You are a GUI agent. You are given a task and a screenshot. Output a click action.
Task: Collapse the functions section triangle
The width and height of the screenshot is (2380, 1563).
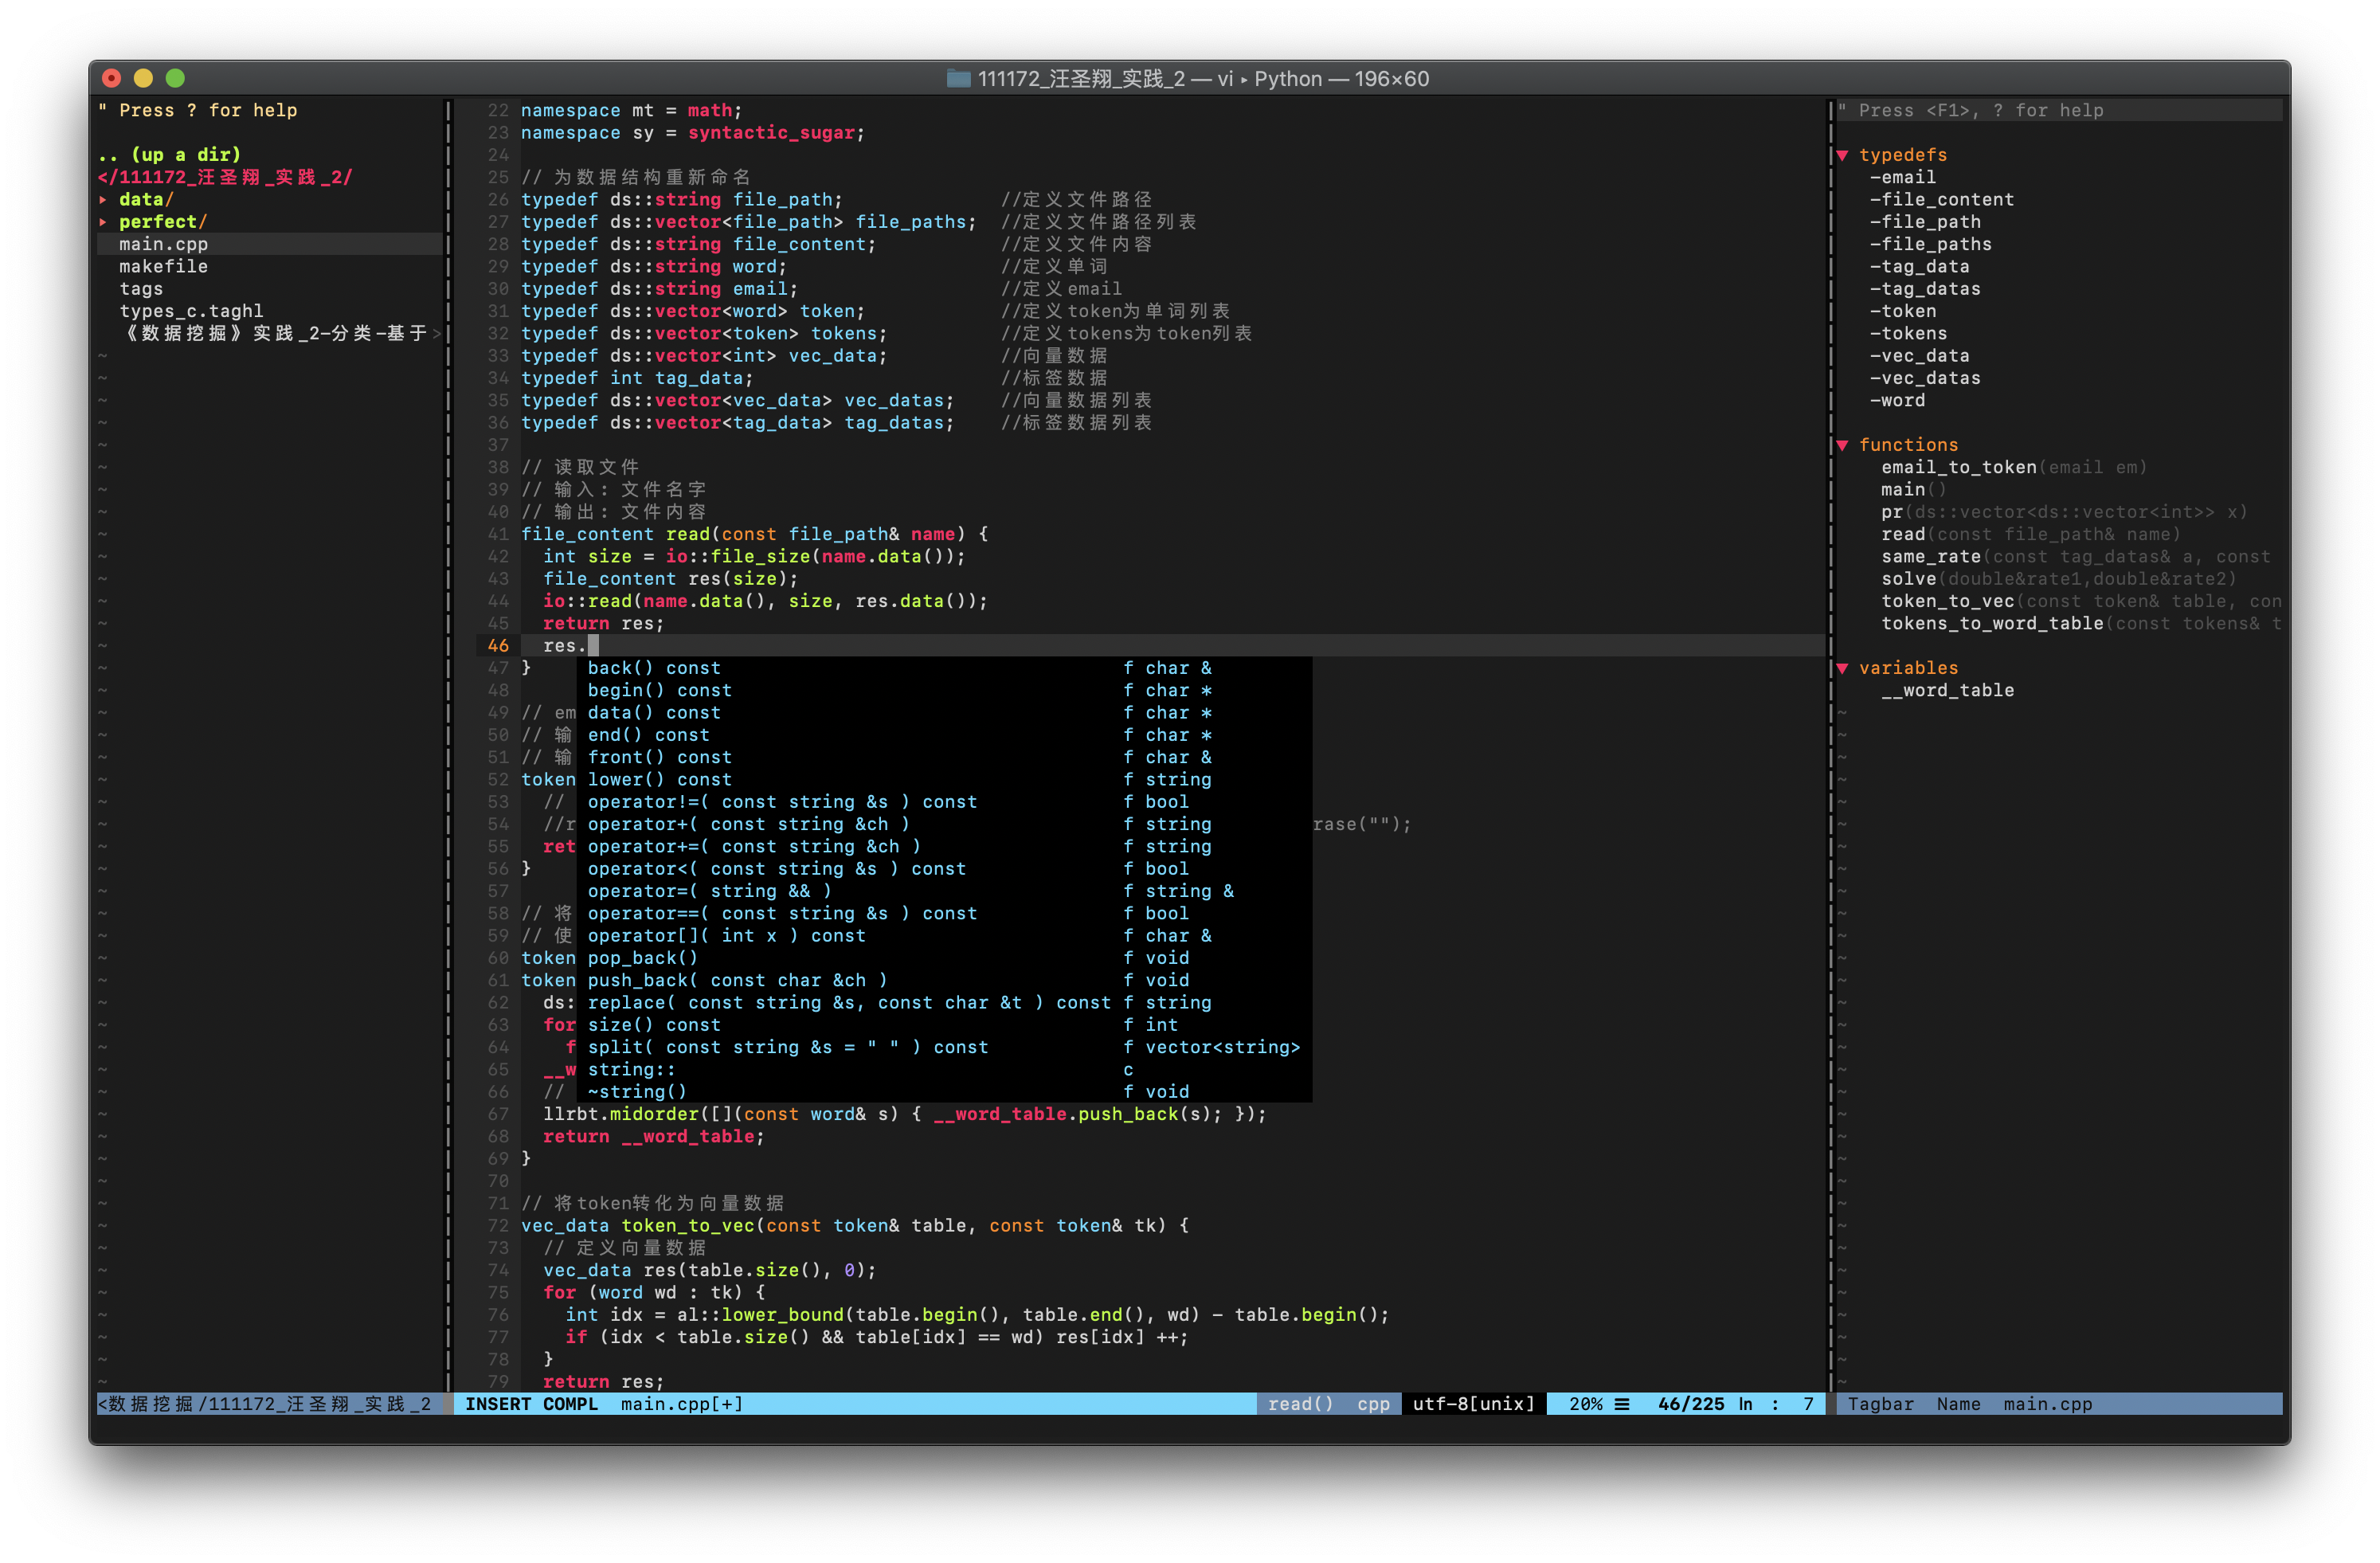[x=1842, y=445]
